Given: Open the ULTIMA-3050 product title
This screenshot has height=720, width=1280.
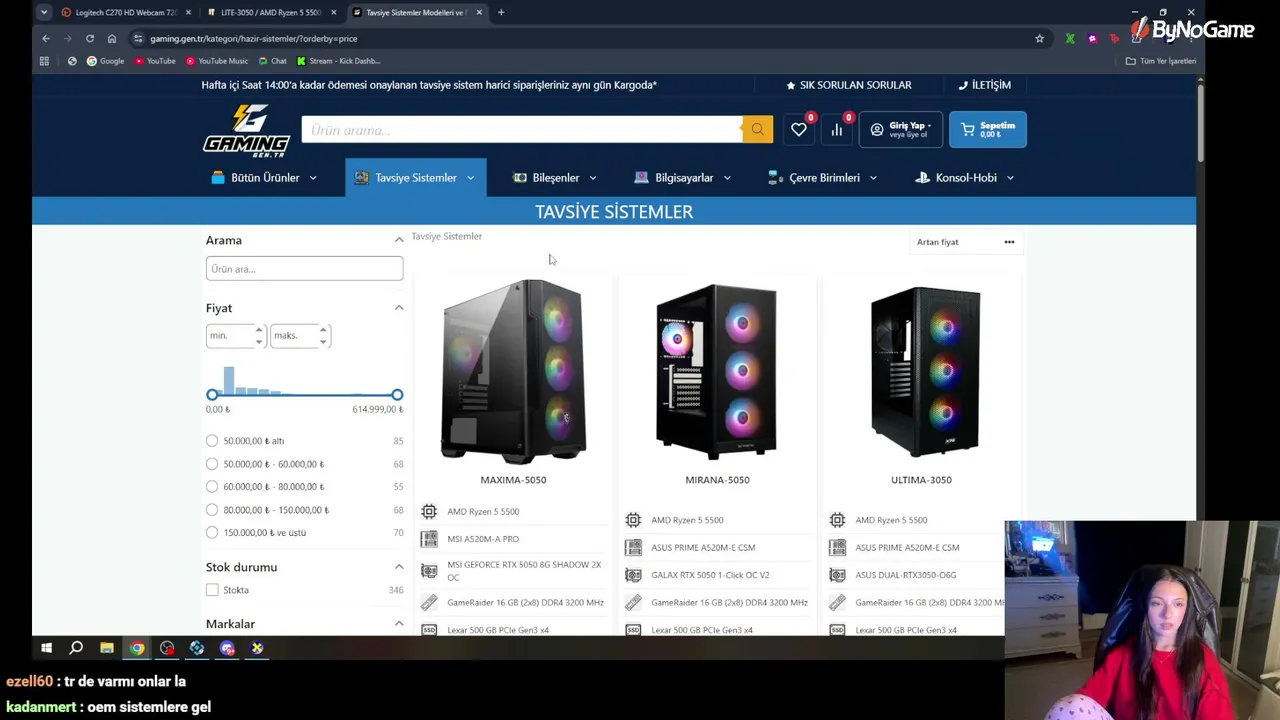Looking at the screenshot, I should coord(921,480).
